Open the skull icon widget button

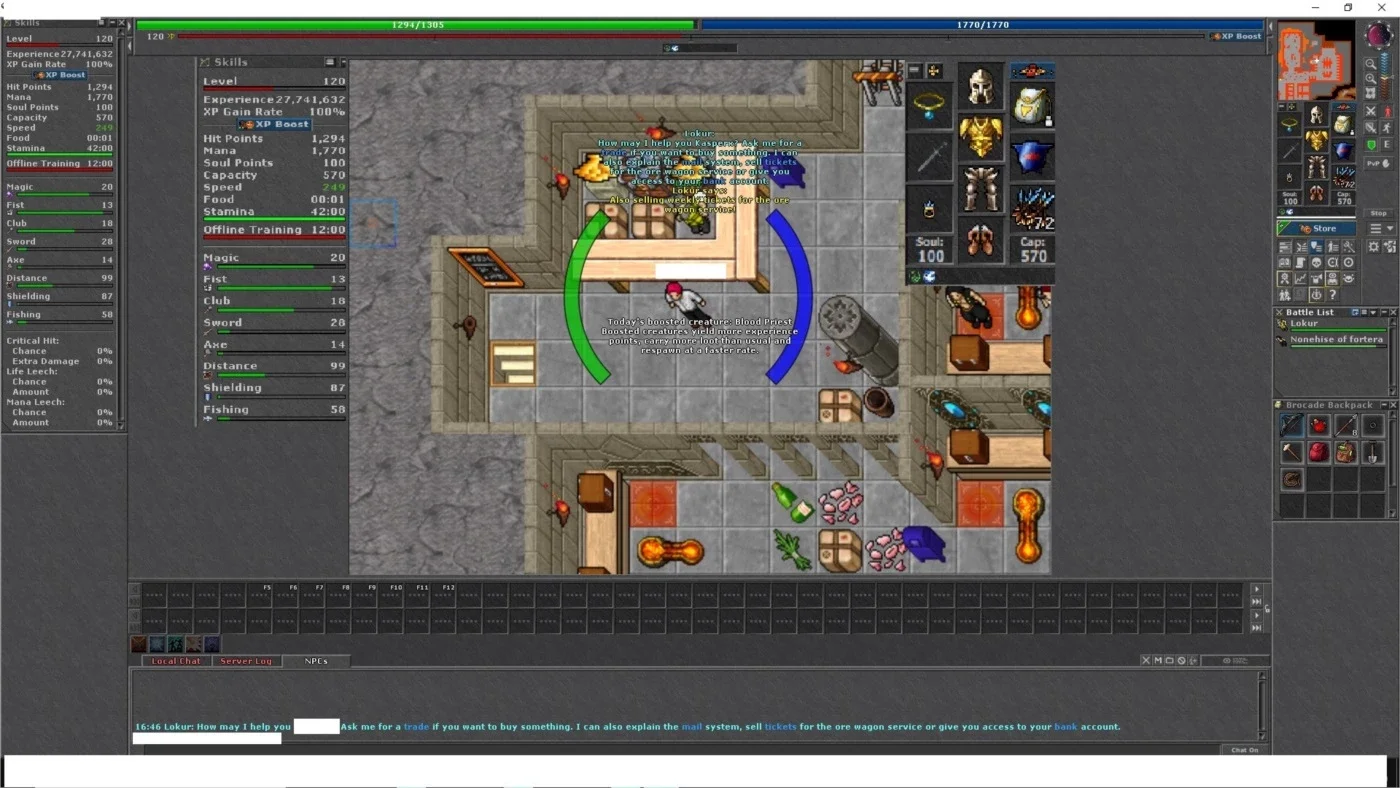(x=1317, y=263)
